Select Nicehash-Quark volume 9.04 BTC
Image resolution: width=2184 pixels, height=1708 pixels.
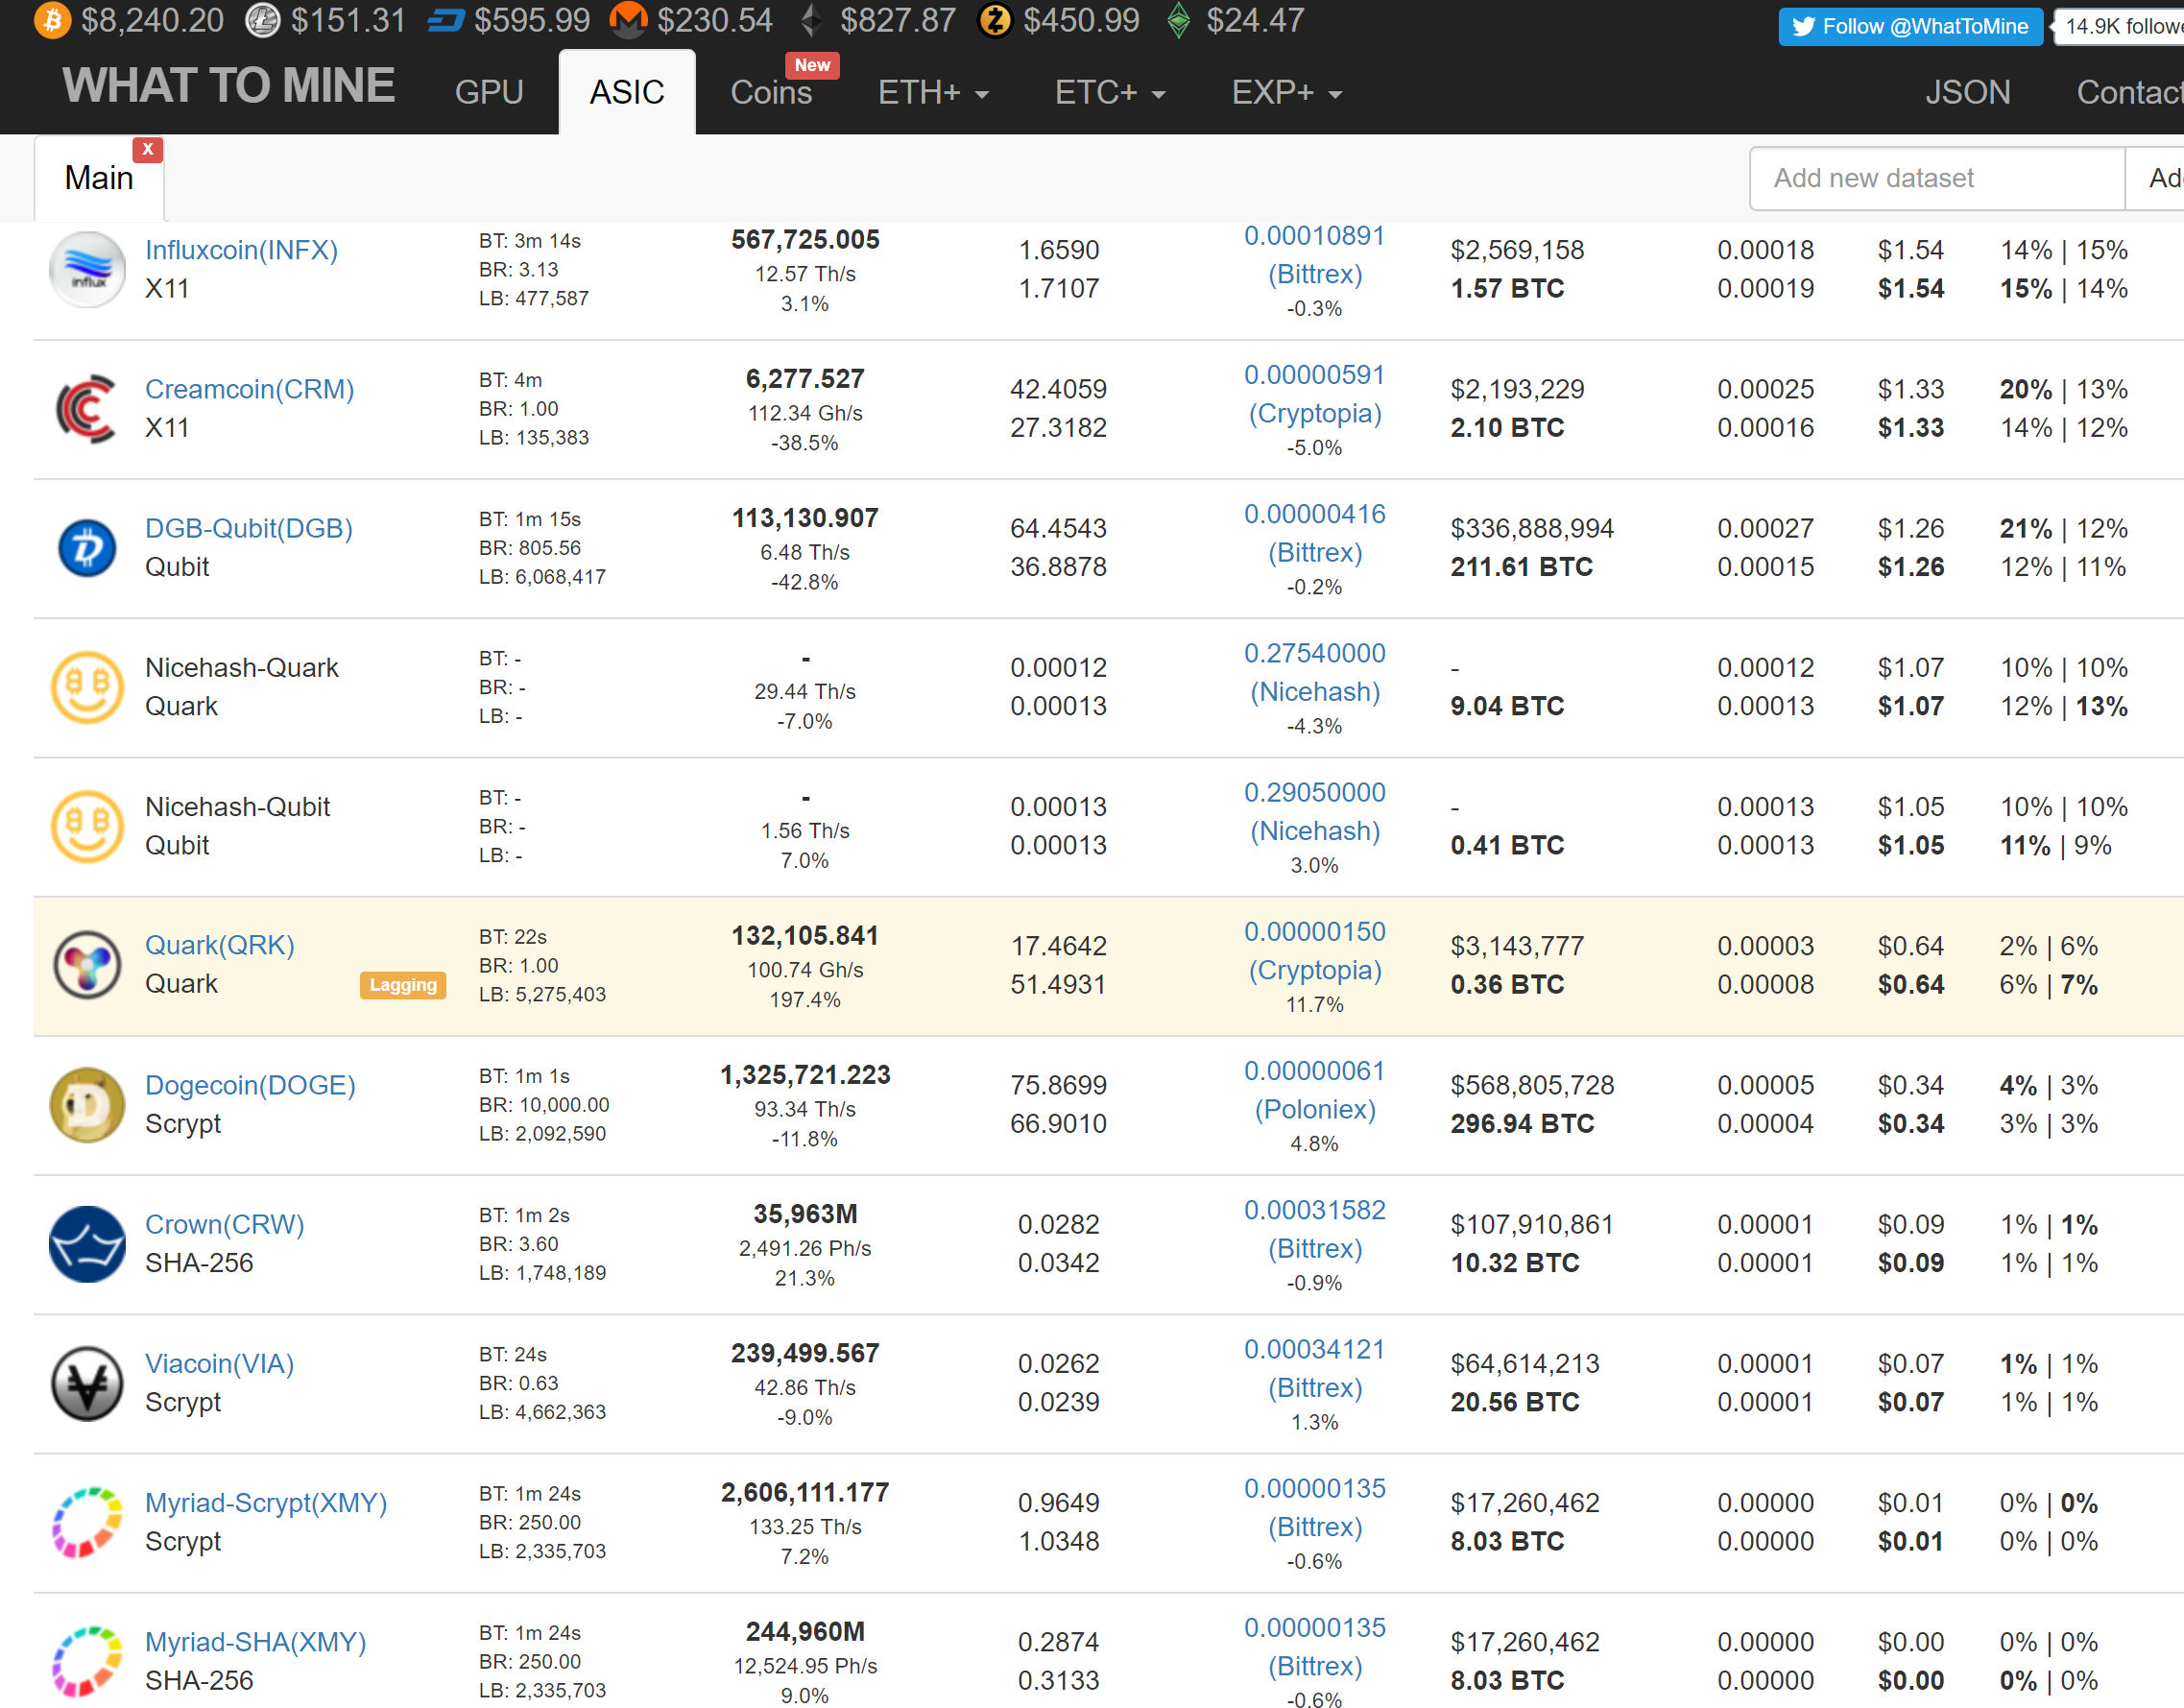coord(1507,706)
